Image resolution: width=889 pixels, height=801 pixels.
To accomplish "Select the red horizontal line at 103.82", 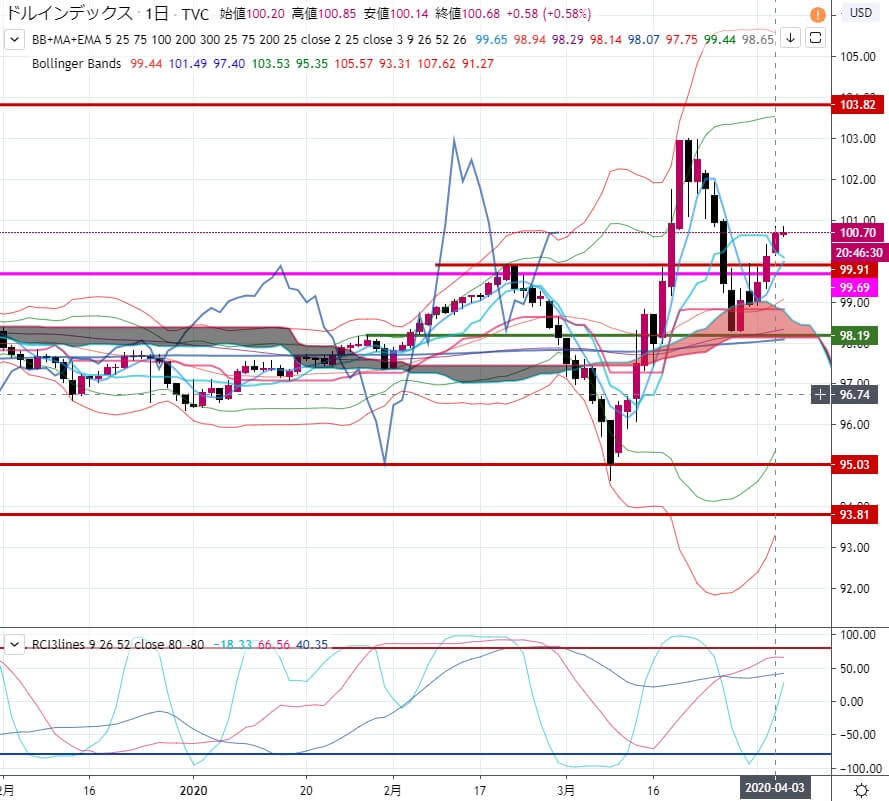I will tap(416, 105).
